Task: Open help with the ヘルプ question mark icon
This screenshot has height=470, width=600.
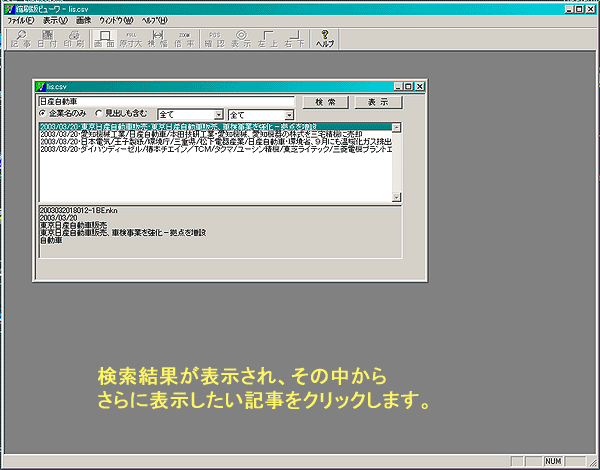Action: 324,38
